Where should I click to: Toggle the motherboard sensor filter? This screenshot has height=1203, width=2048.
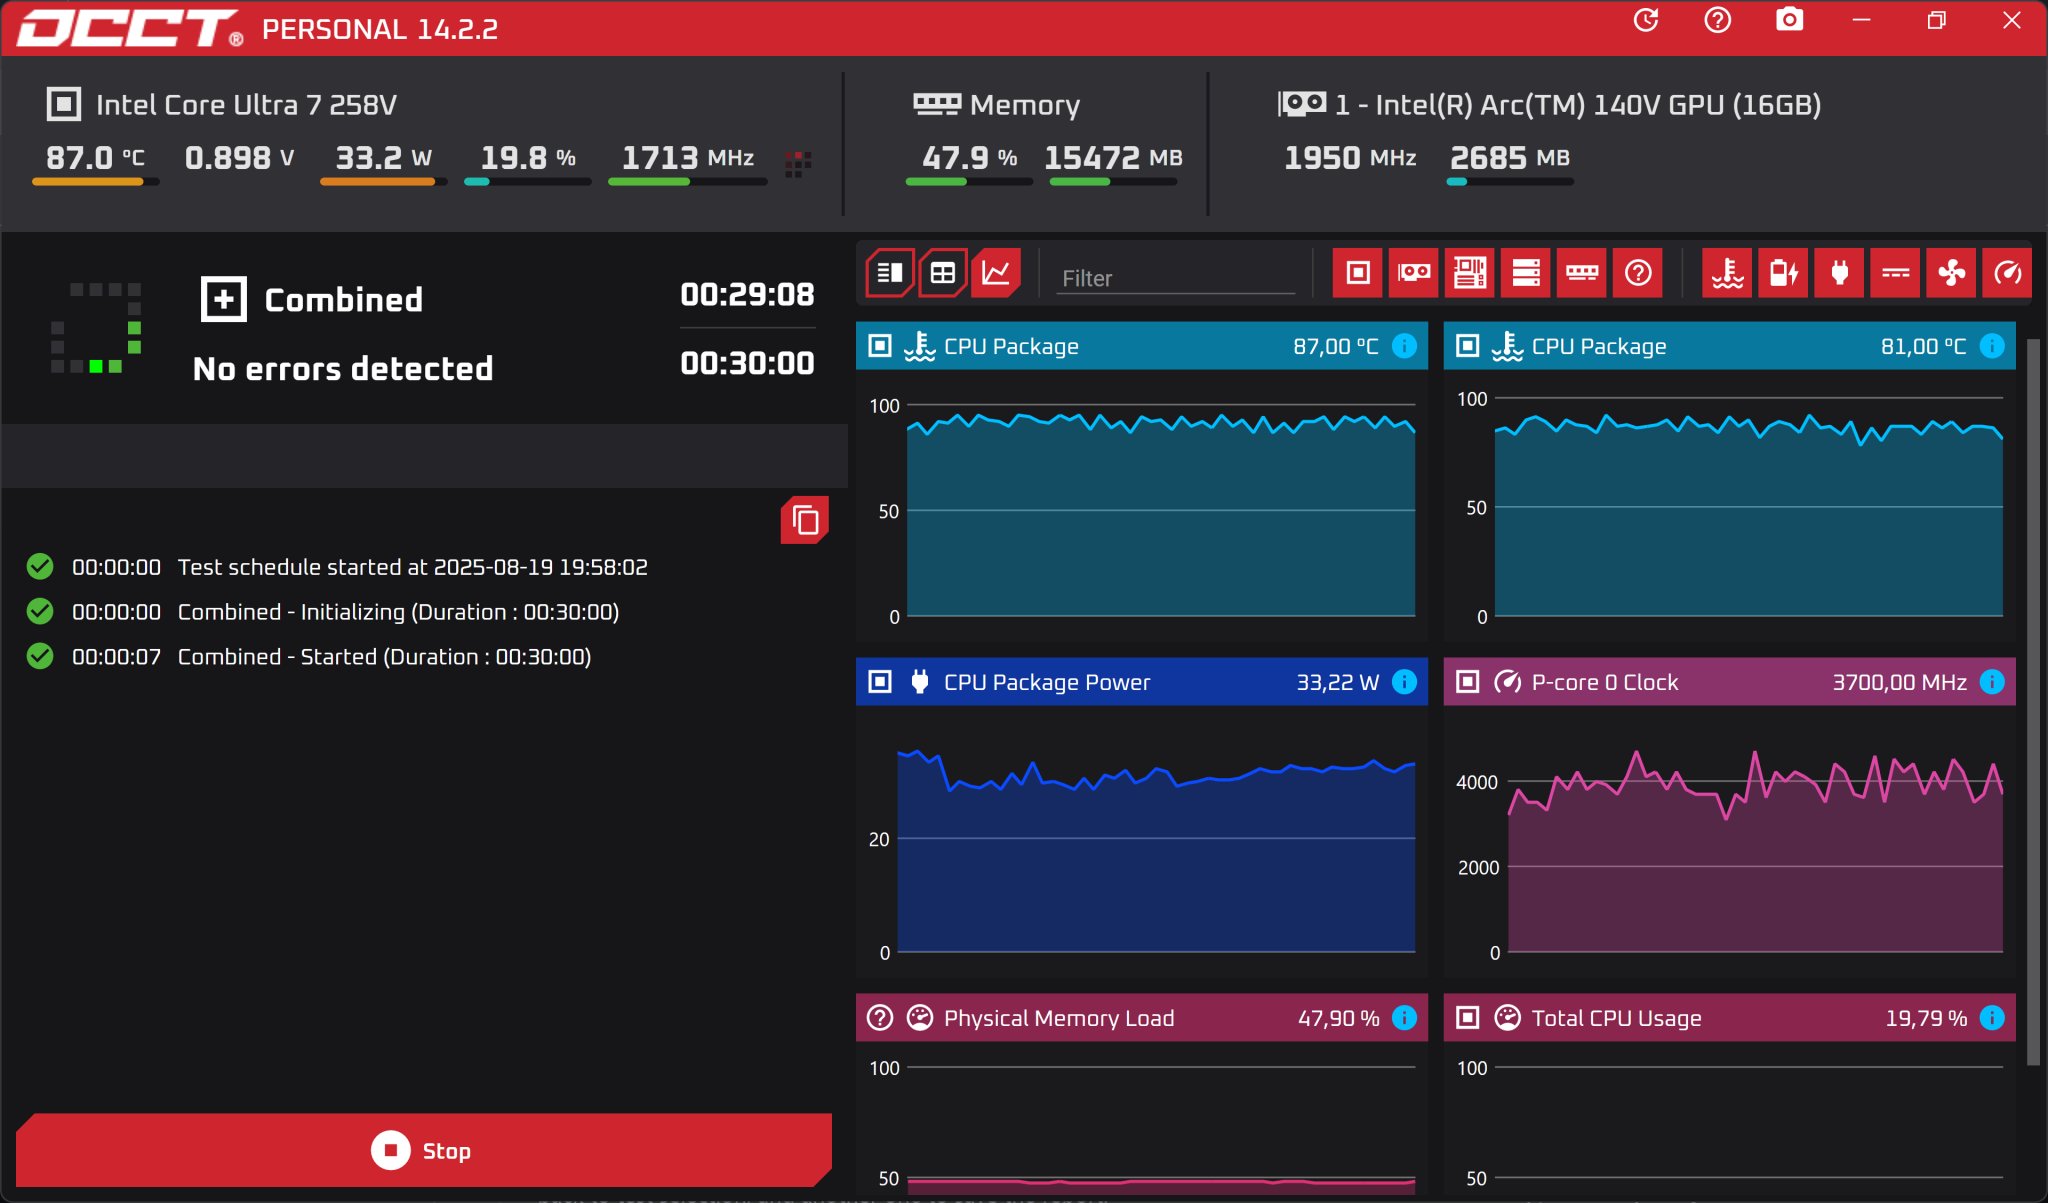[x=1469, y=273]
